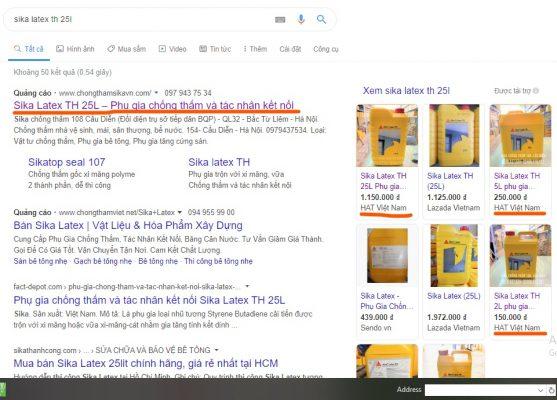Open the taskbar Address dropdown arrow
This screenshot has height=400, width=557.
tap(541, 390)
